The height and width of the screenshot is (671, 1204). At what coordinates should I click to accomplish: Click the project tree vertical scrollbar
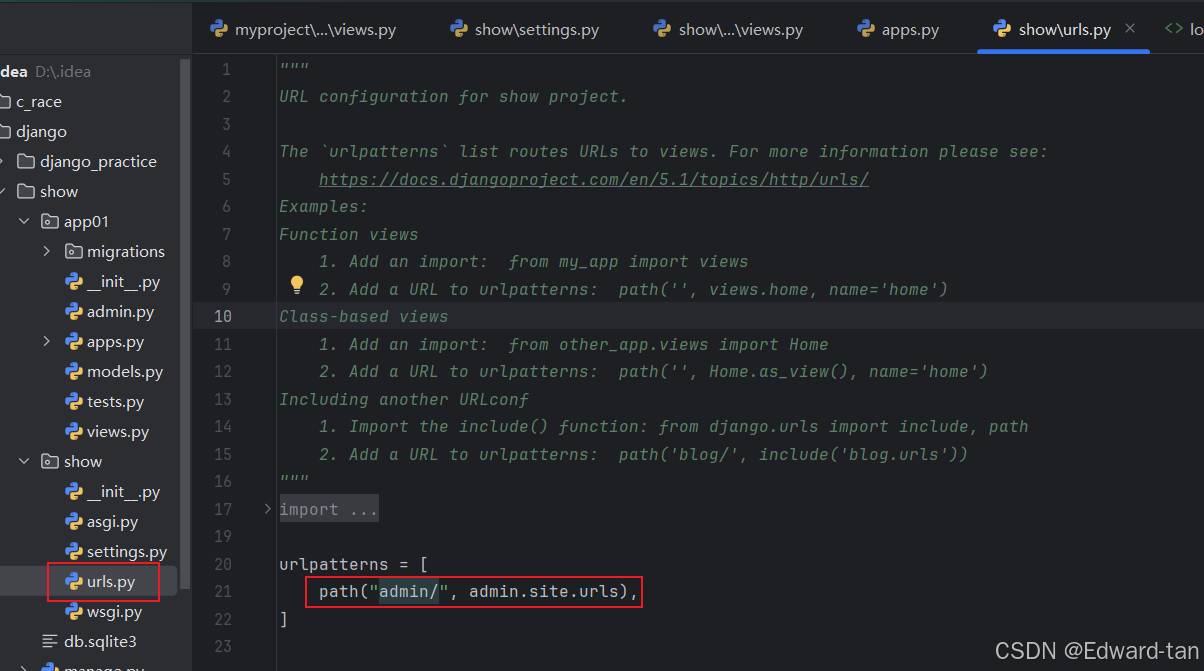pyautogui.click(x=184, y=300)
